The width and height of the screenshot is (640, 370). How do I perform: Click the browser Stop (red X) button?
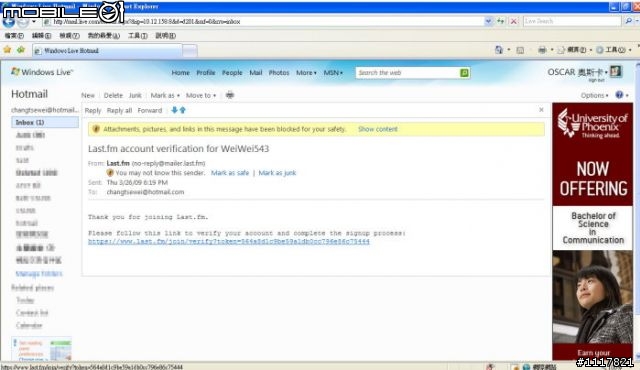click(514, 21)
